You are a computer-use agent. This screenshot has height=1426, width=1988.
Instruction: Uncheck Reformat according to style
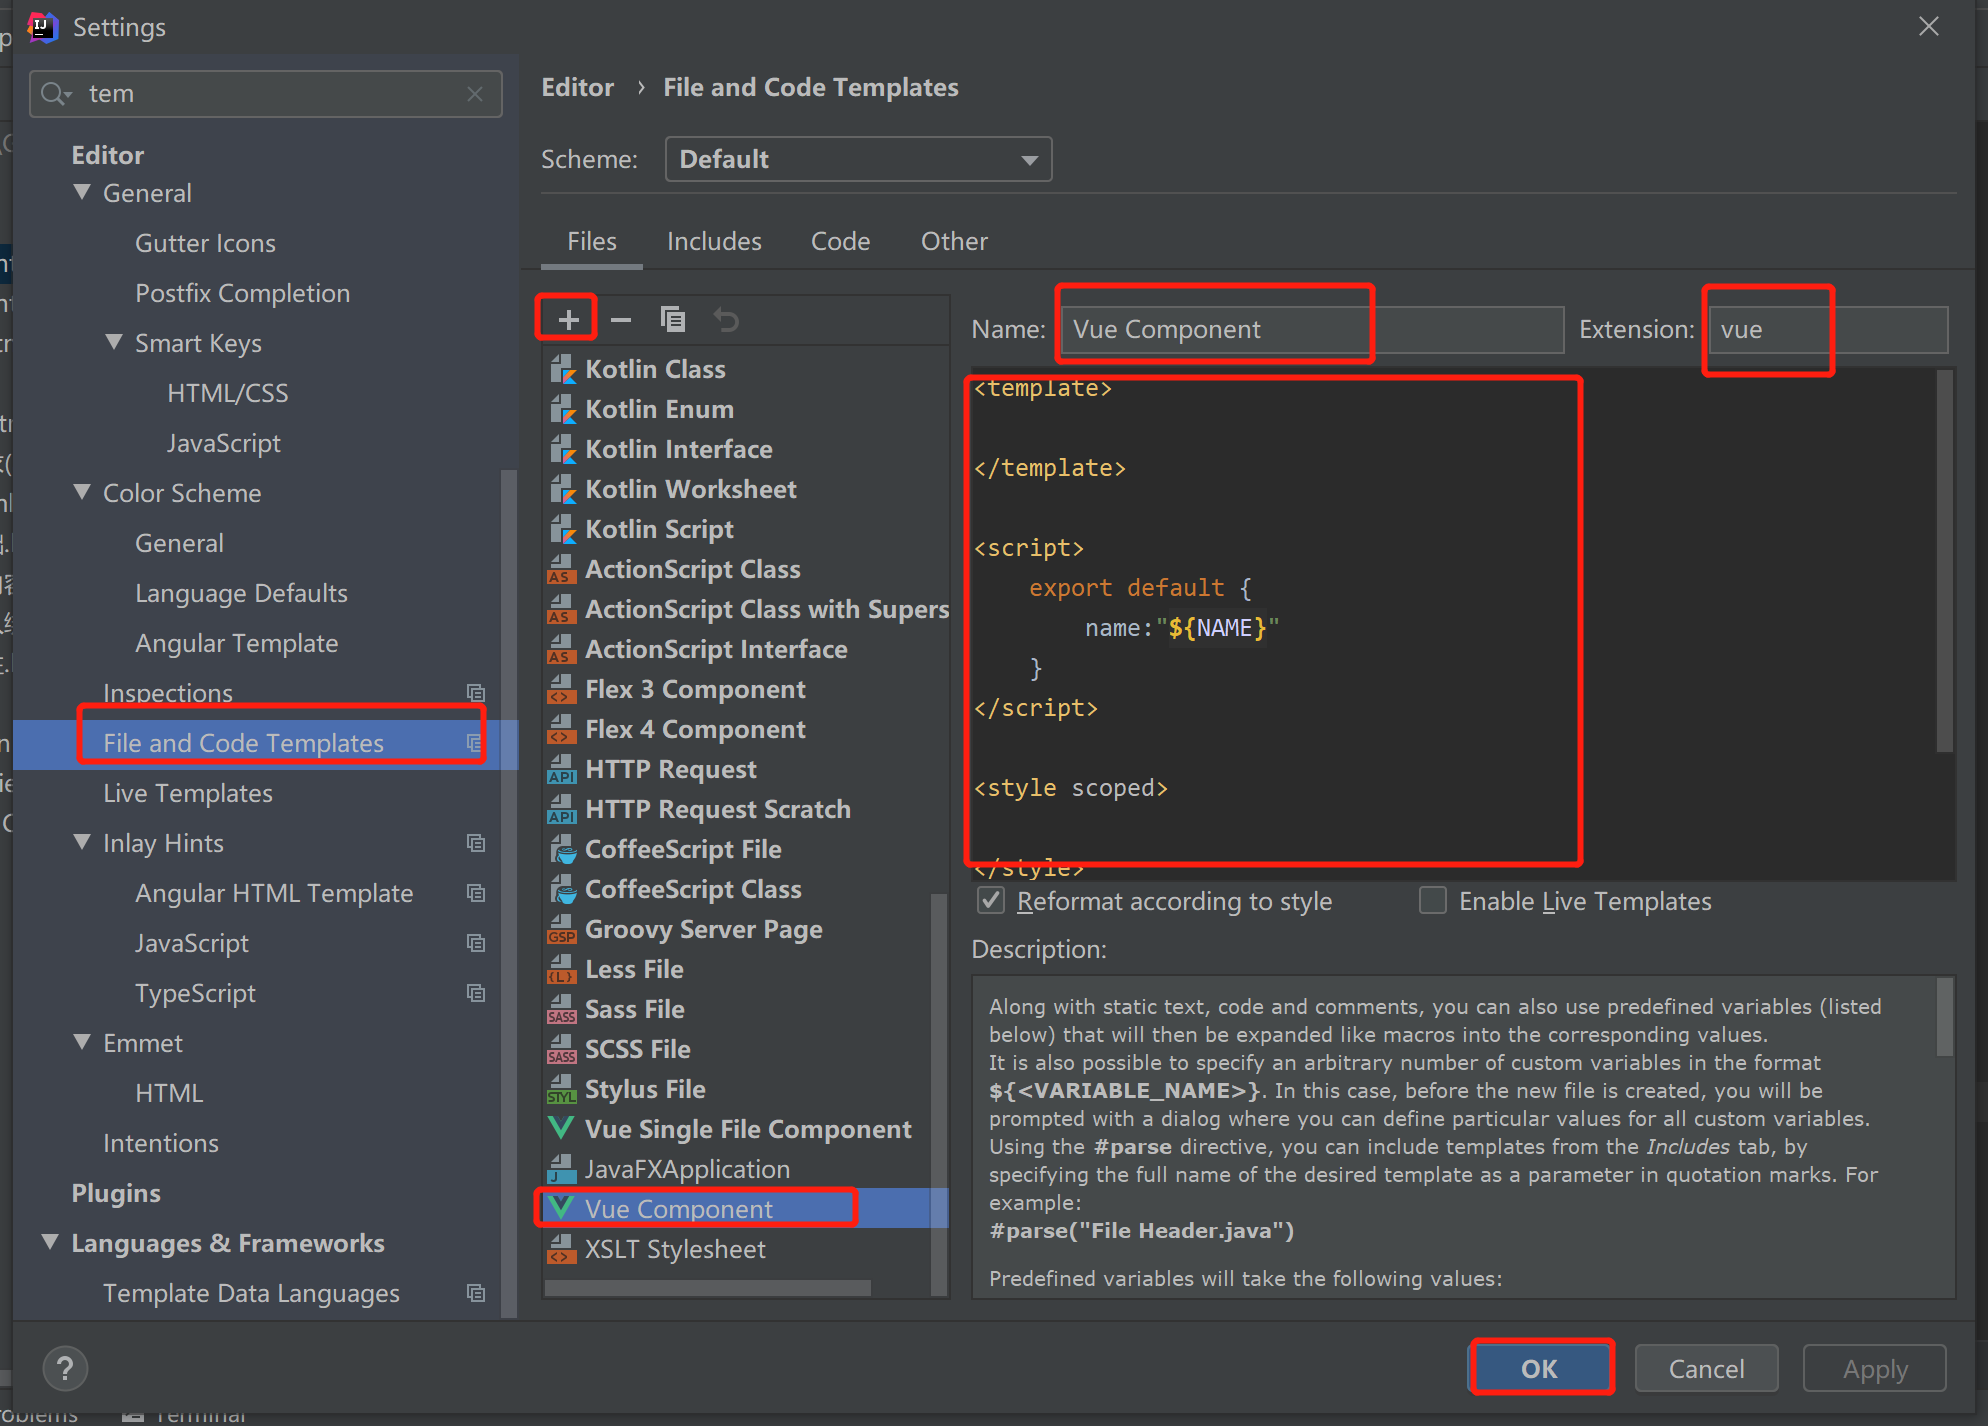click(x=990, y=901)
